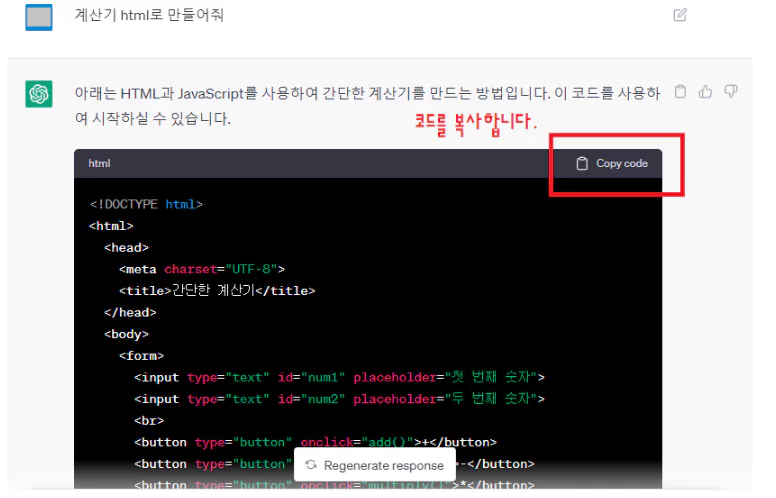Click the opening <html> tag line
776x498 pixels.
point(111,226)
